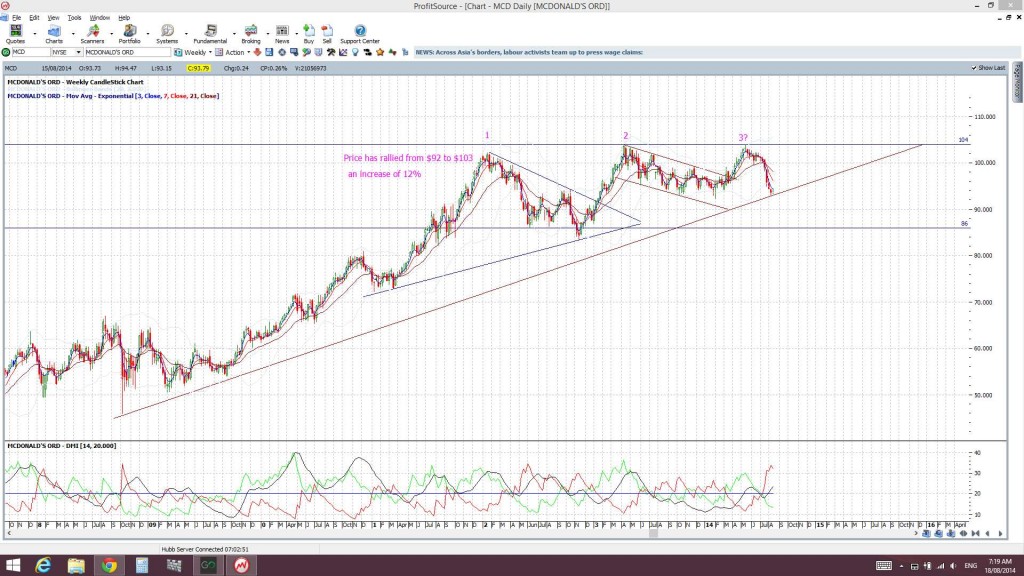1024x576 pixels.
Task: Click the red down-arrow toolbar icon
Action: (x=257, y=52)
